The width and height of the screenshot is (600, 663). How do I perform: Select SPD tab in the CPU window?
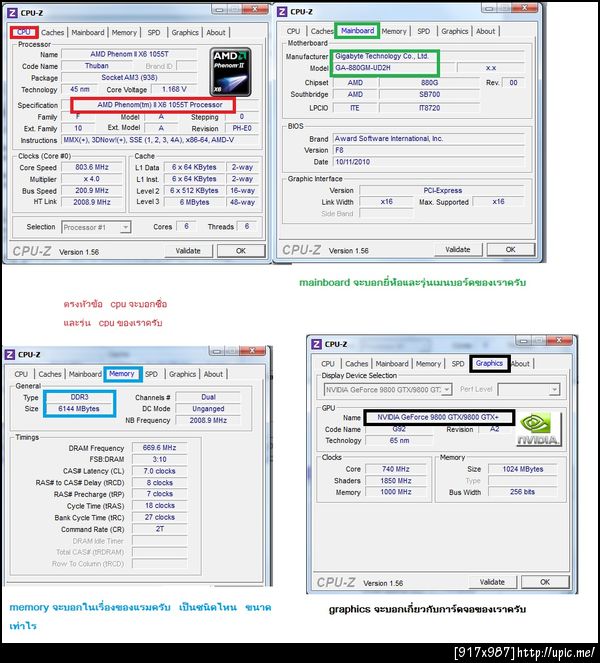(154, 33)
